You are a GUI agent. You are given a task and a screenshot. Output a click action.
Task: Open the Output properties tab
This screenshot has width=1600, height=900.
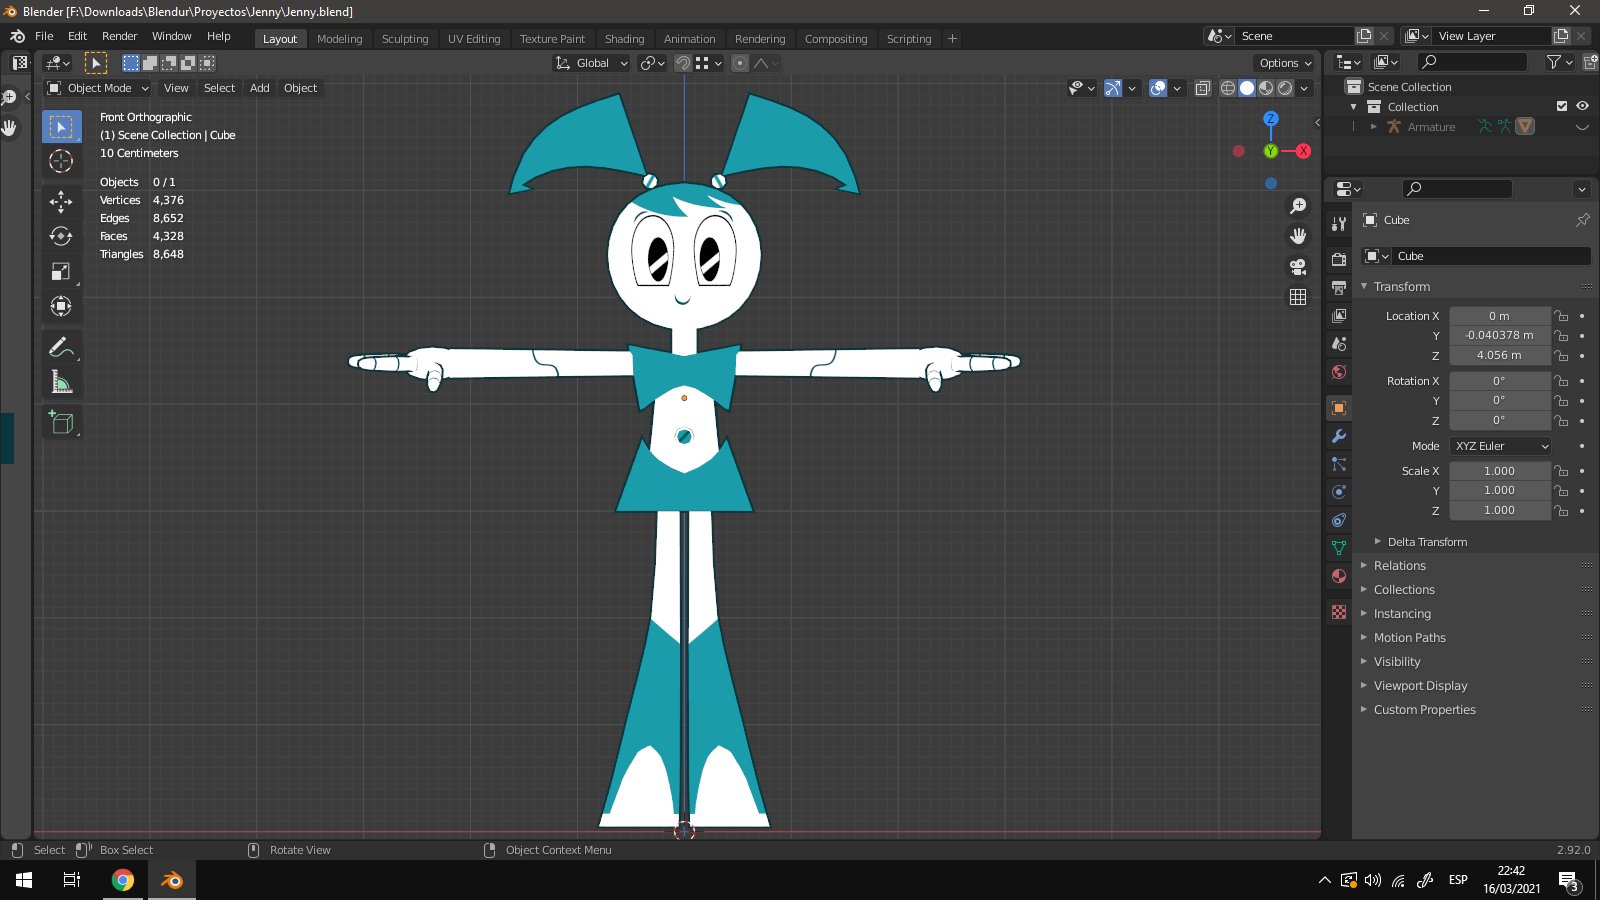[x=1339, y=287]
